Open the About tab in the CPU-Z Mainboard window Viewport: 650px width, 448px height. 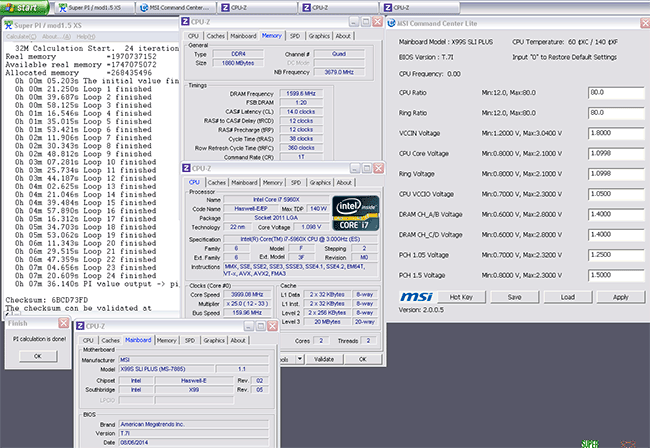coord(236,340)
